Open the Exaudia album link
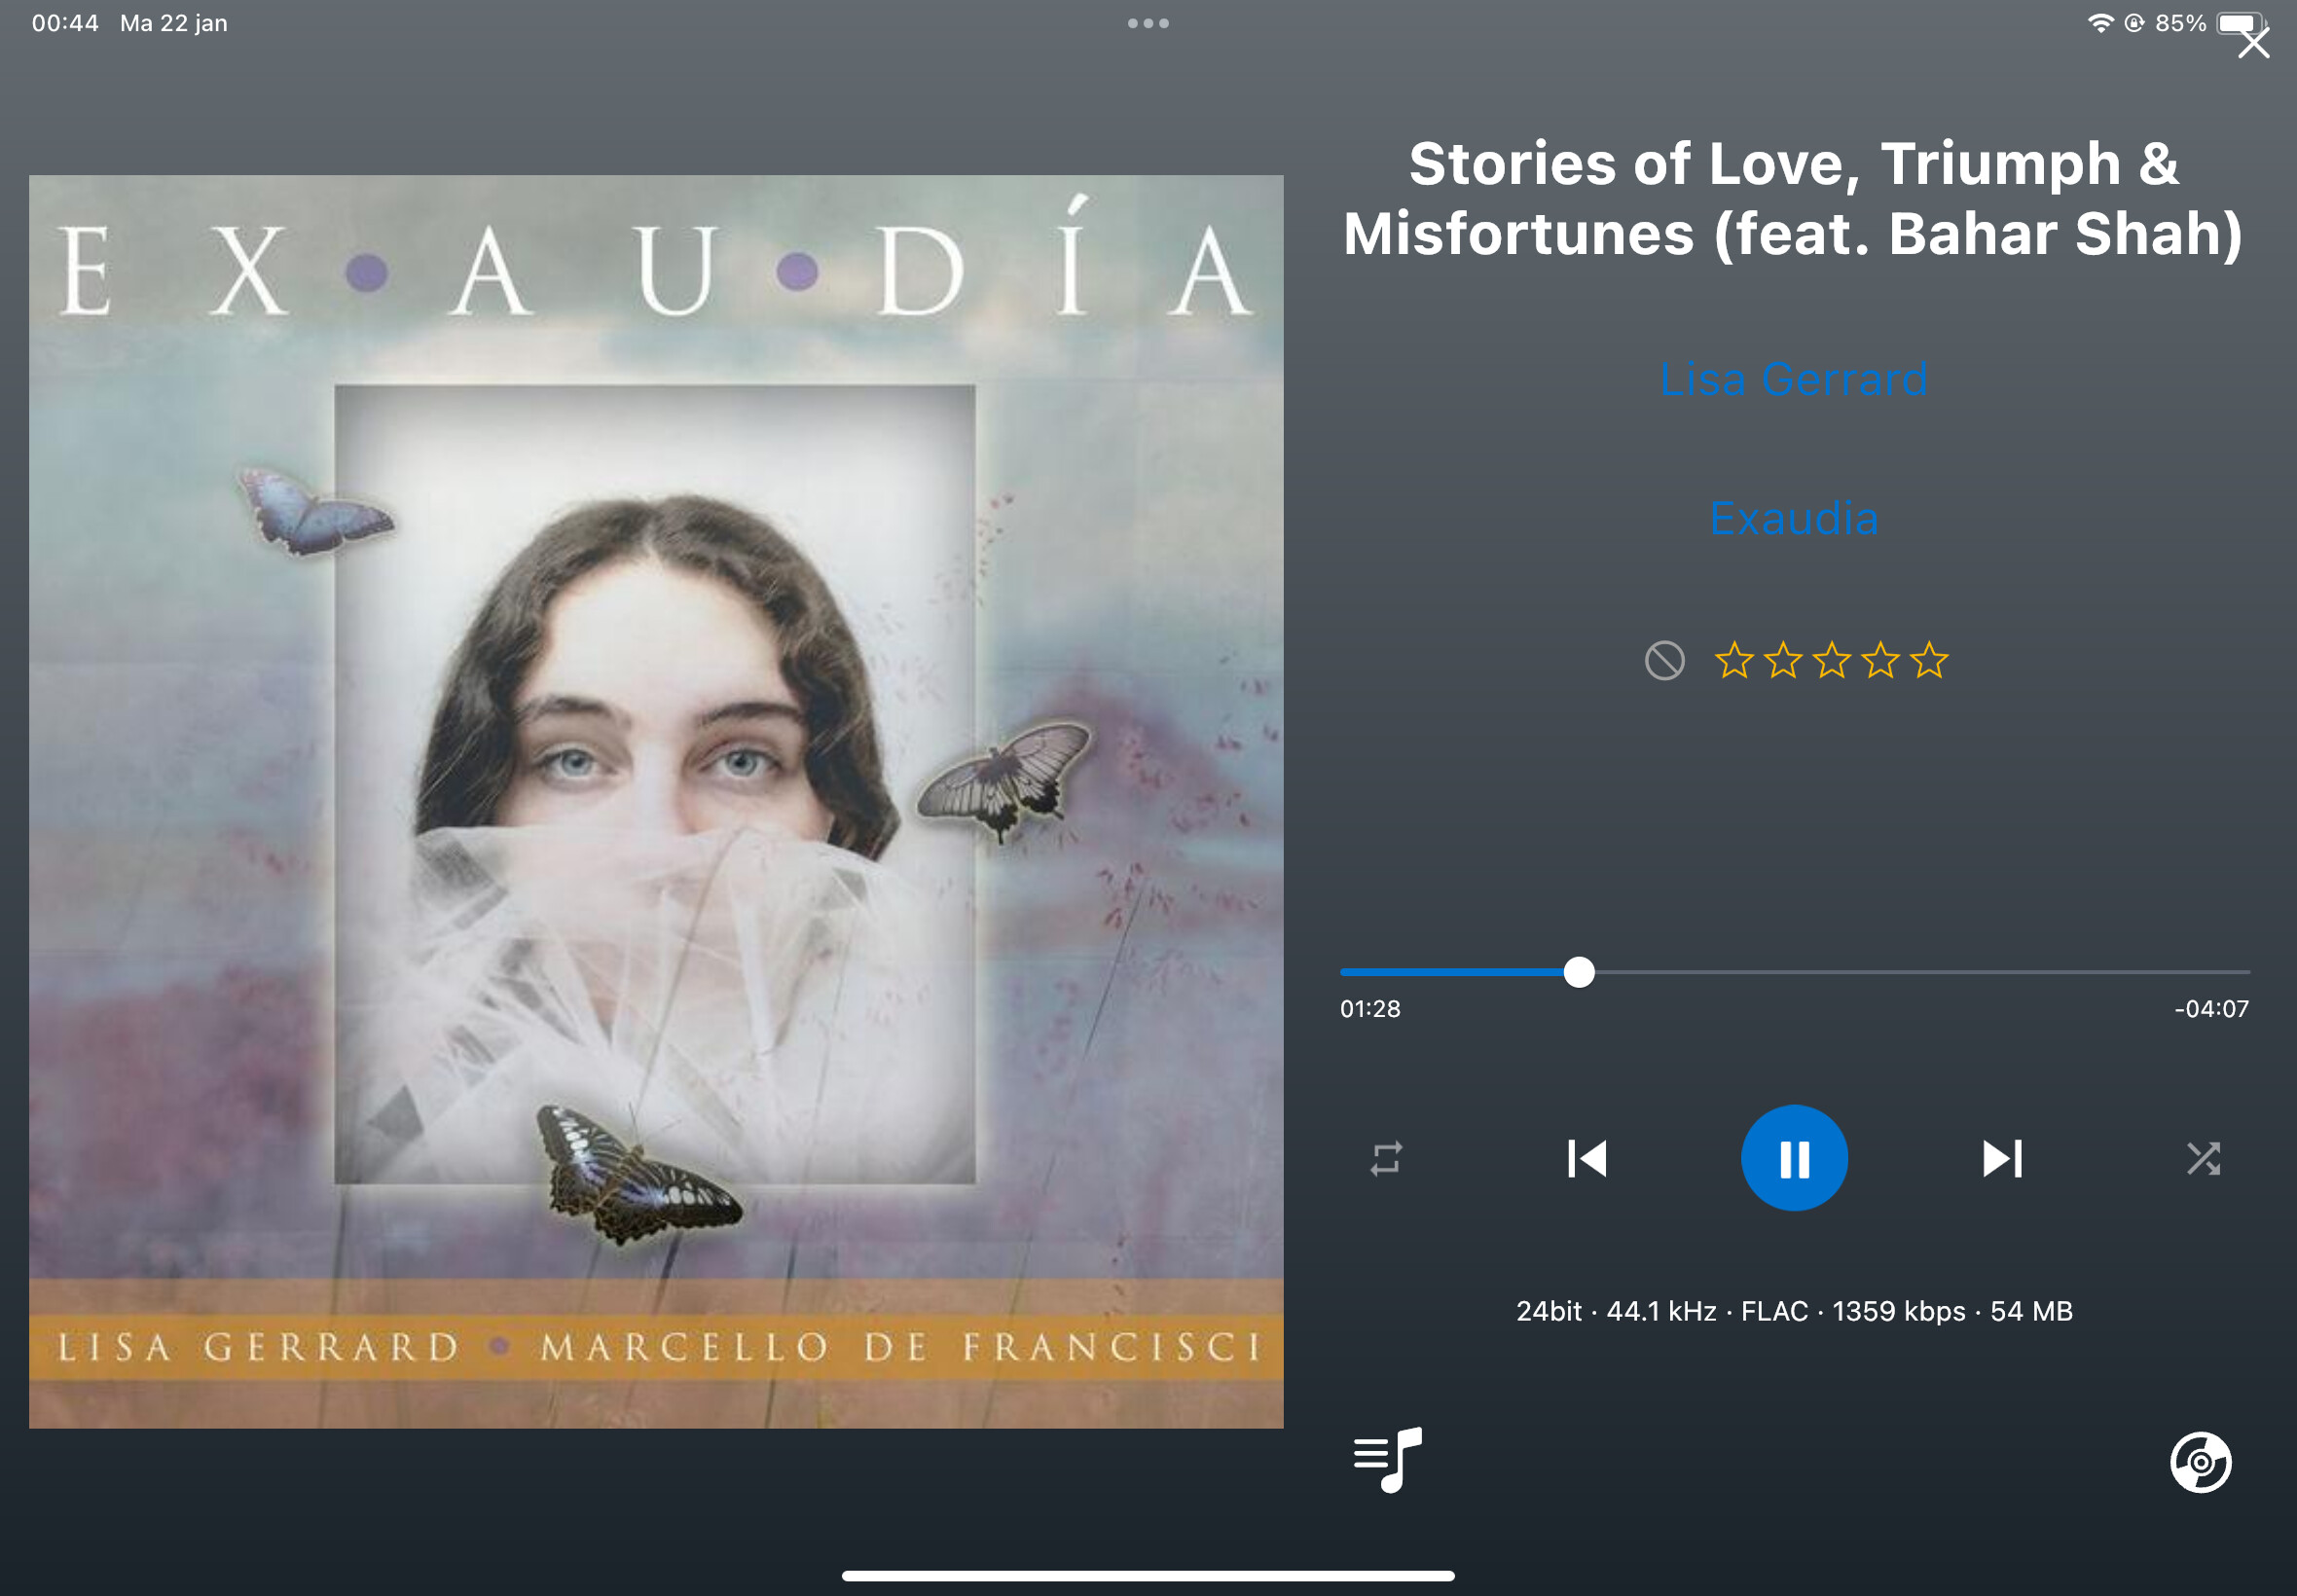 1794,518
